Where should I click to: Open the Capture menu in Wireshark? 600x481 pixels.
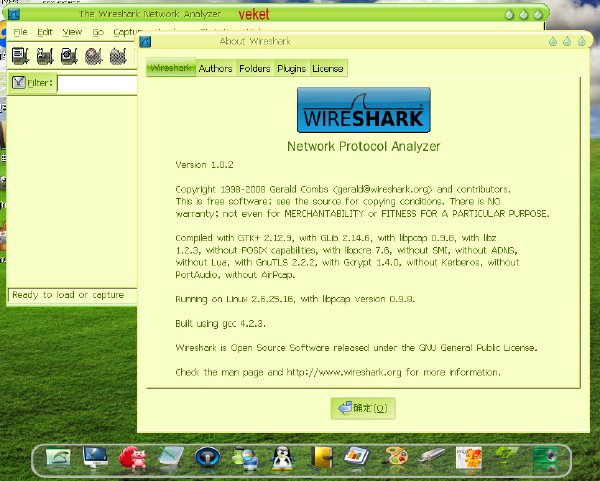[x=128, y=32]
